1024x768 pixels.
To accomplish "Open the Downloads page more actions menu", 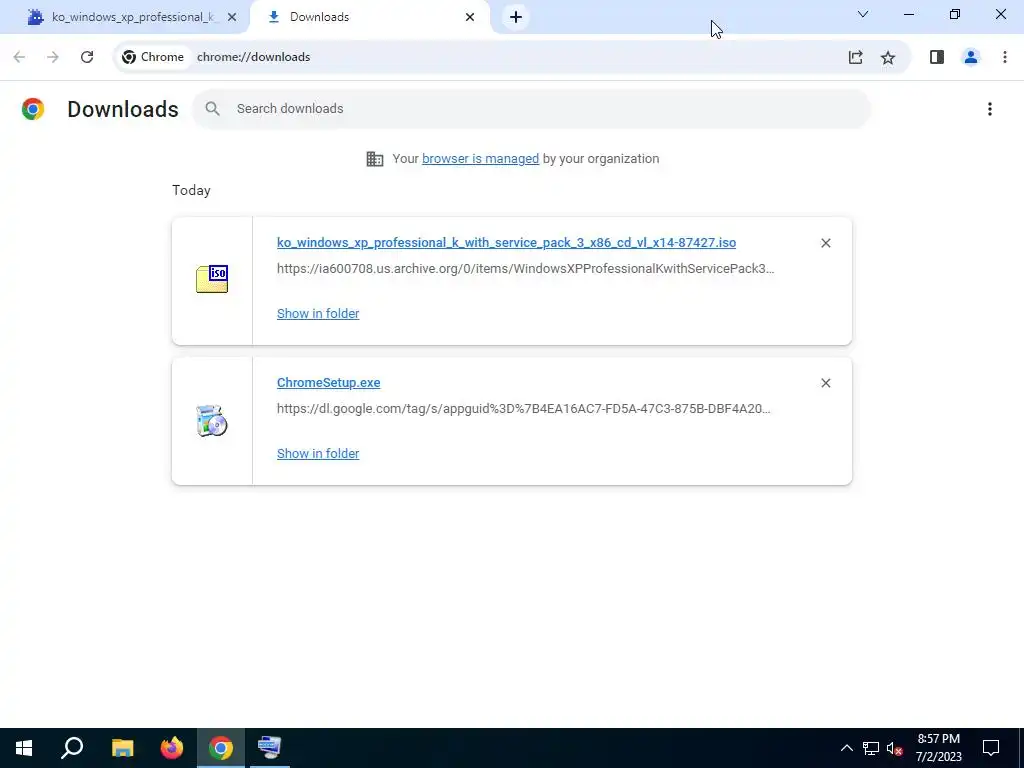I will (x=990, y=109).
